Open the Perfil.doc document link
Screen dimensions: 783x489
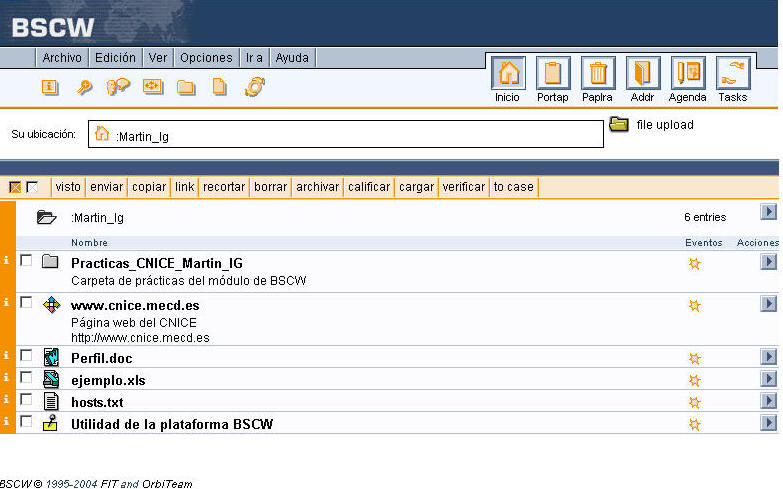tap(101, 358)
